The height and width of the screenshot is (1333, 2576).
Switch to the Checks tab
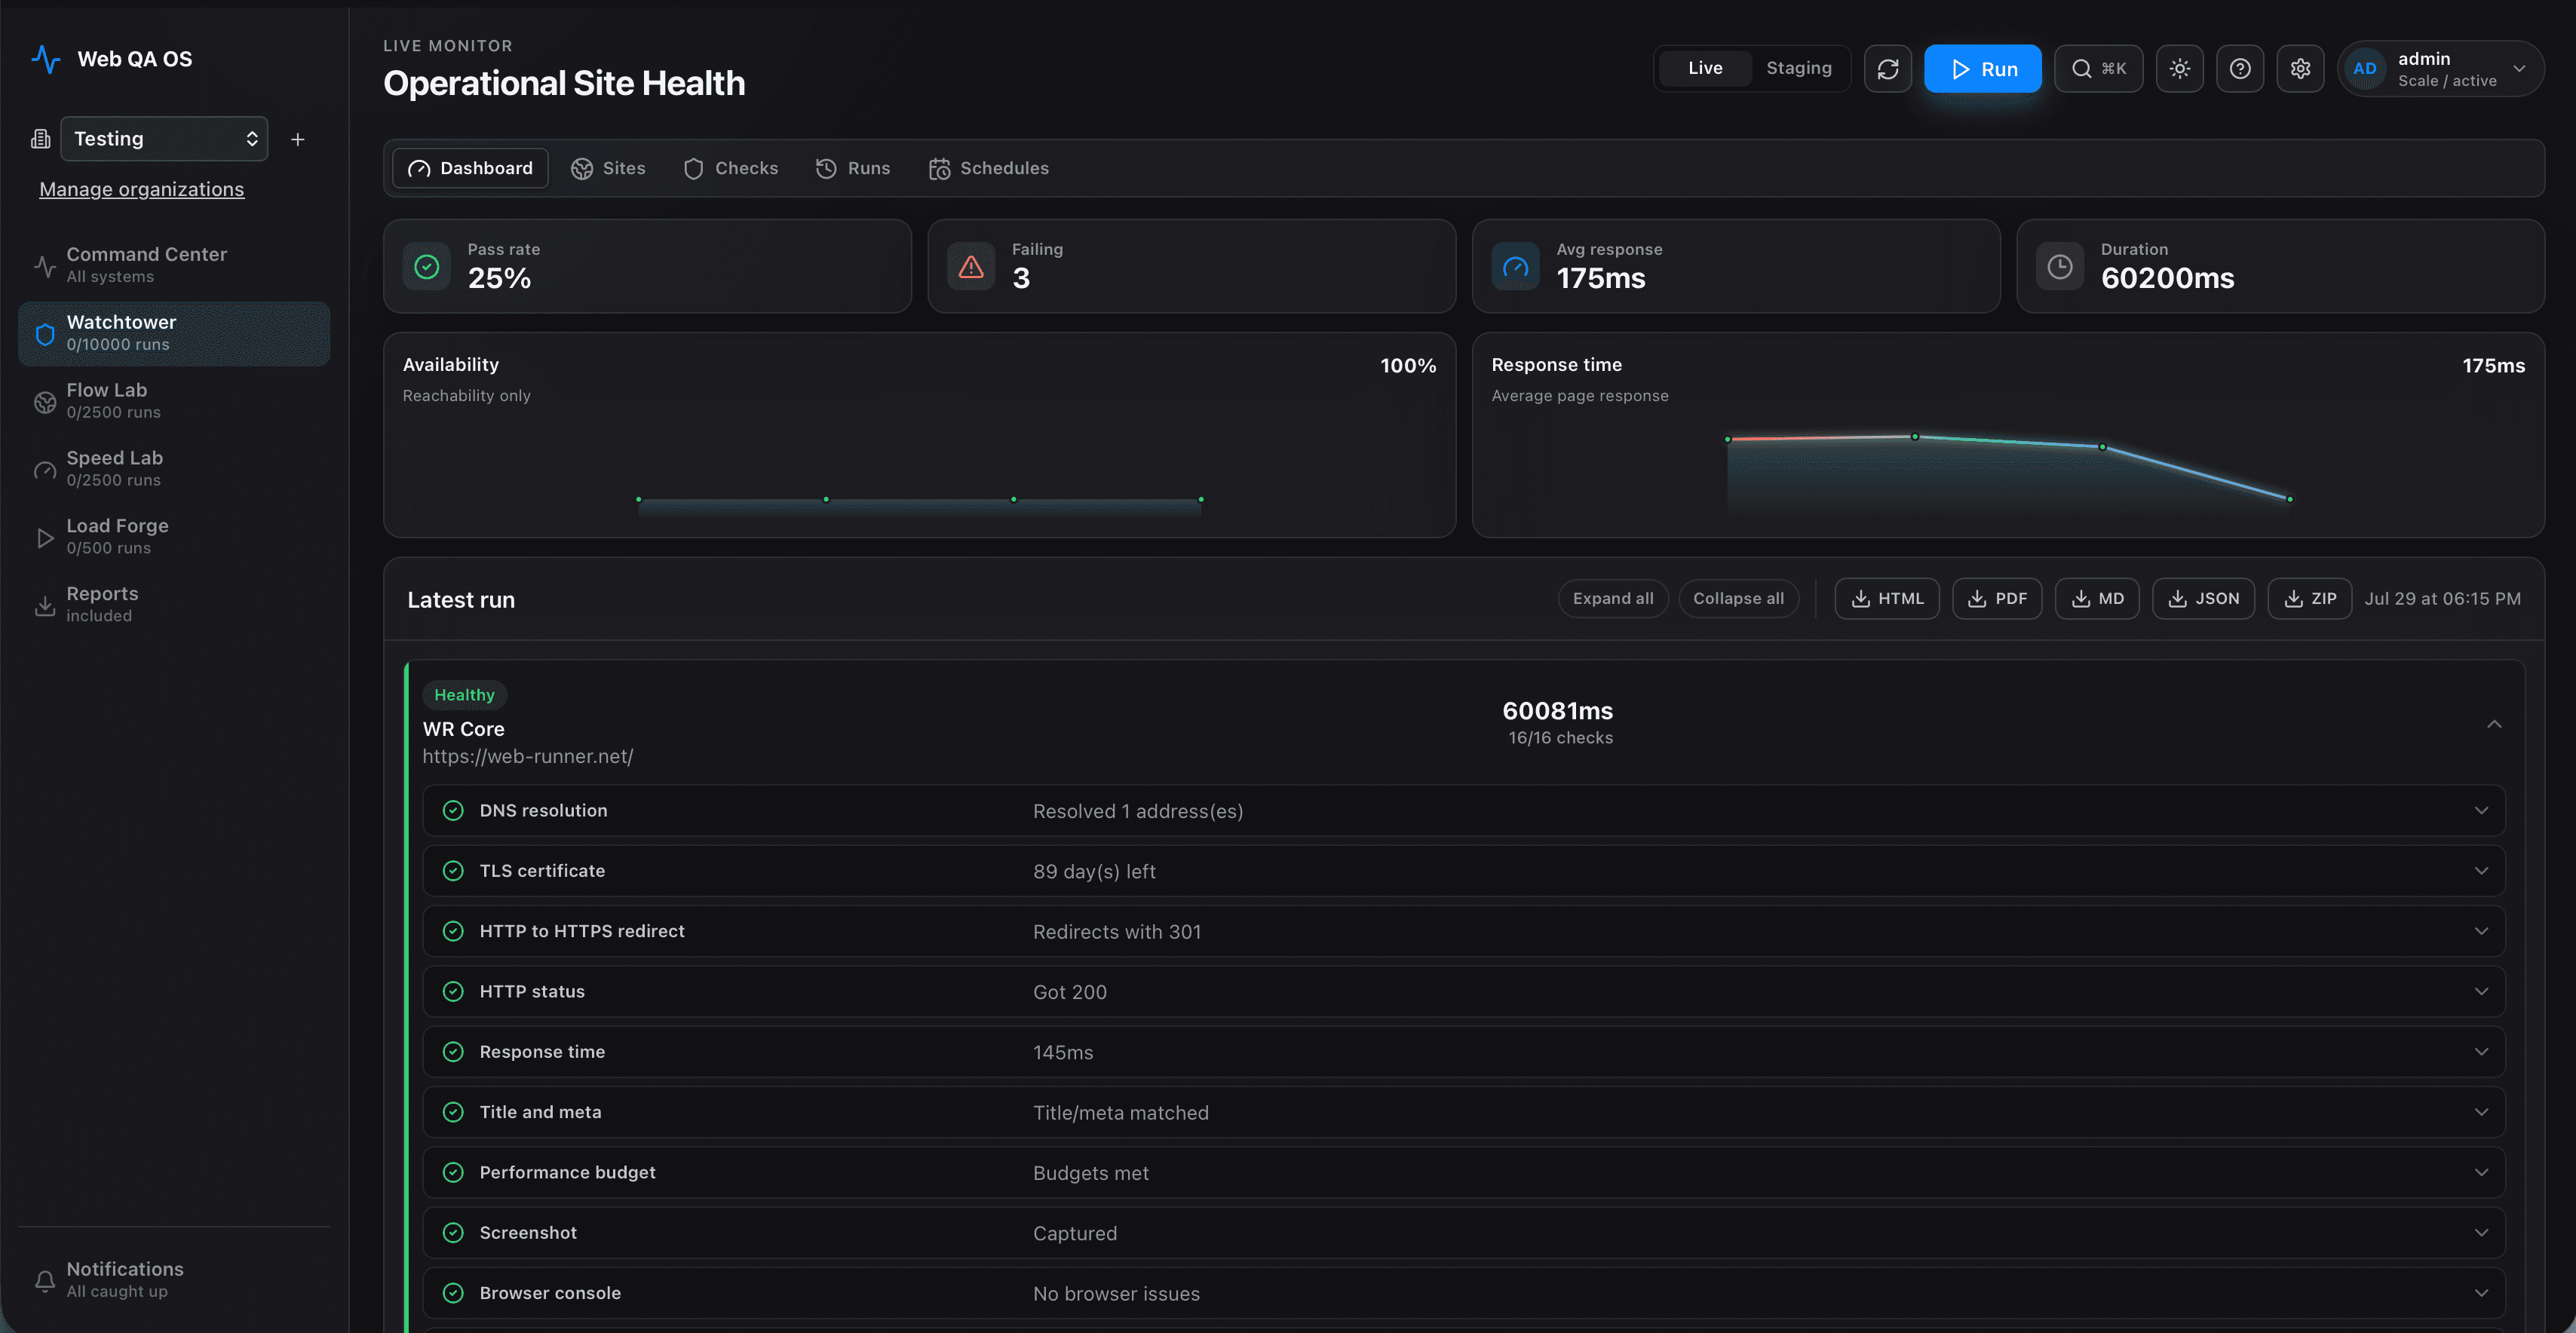(x=731, y=168)
